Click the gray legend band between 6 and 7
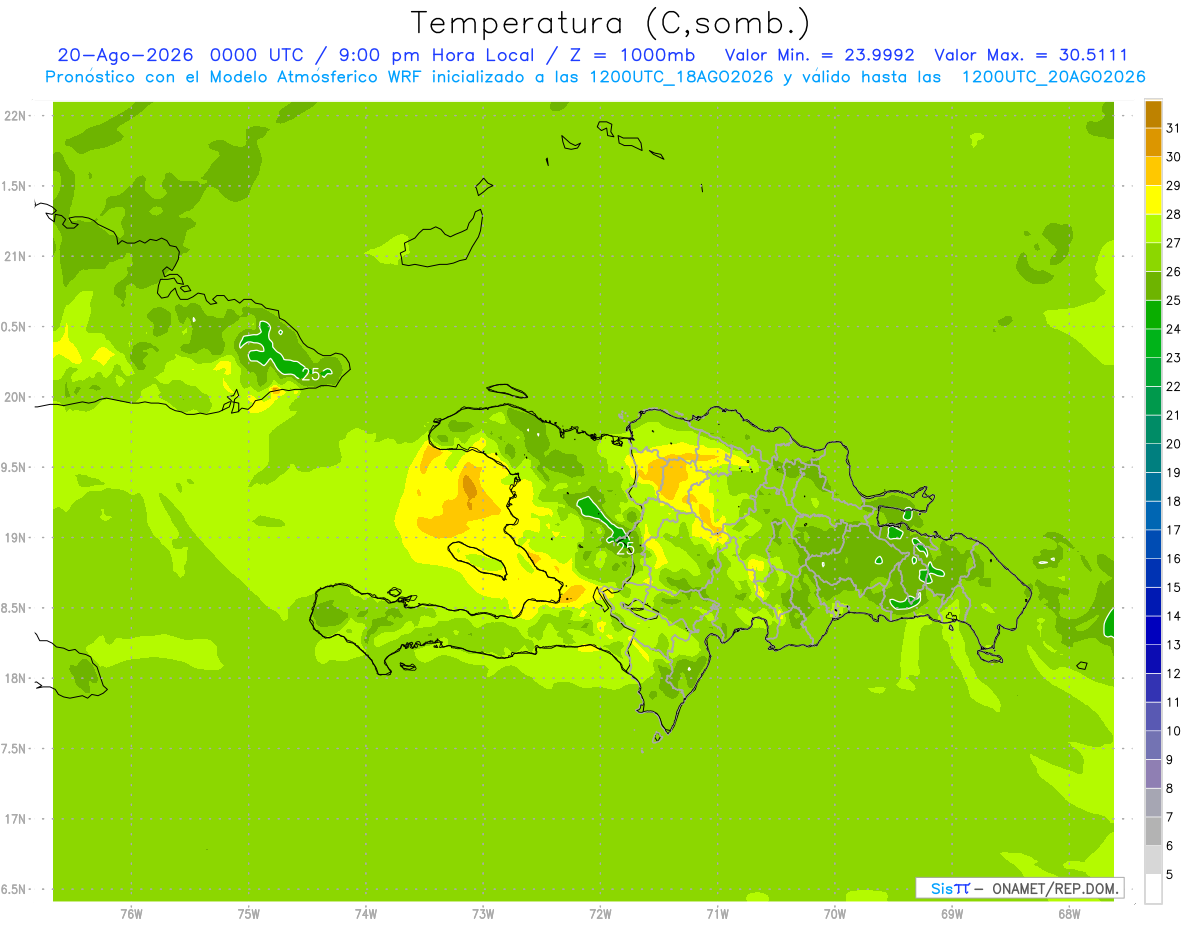Image resolution: width=1200 pixels, height=927 pixels. click(1153, 831)
